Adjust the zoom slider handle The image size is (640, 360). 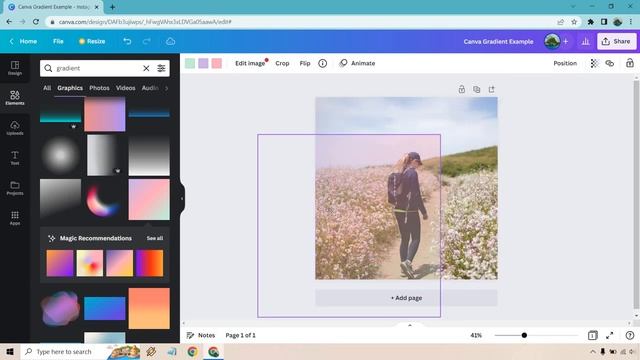pos(524,335)
